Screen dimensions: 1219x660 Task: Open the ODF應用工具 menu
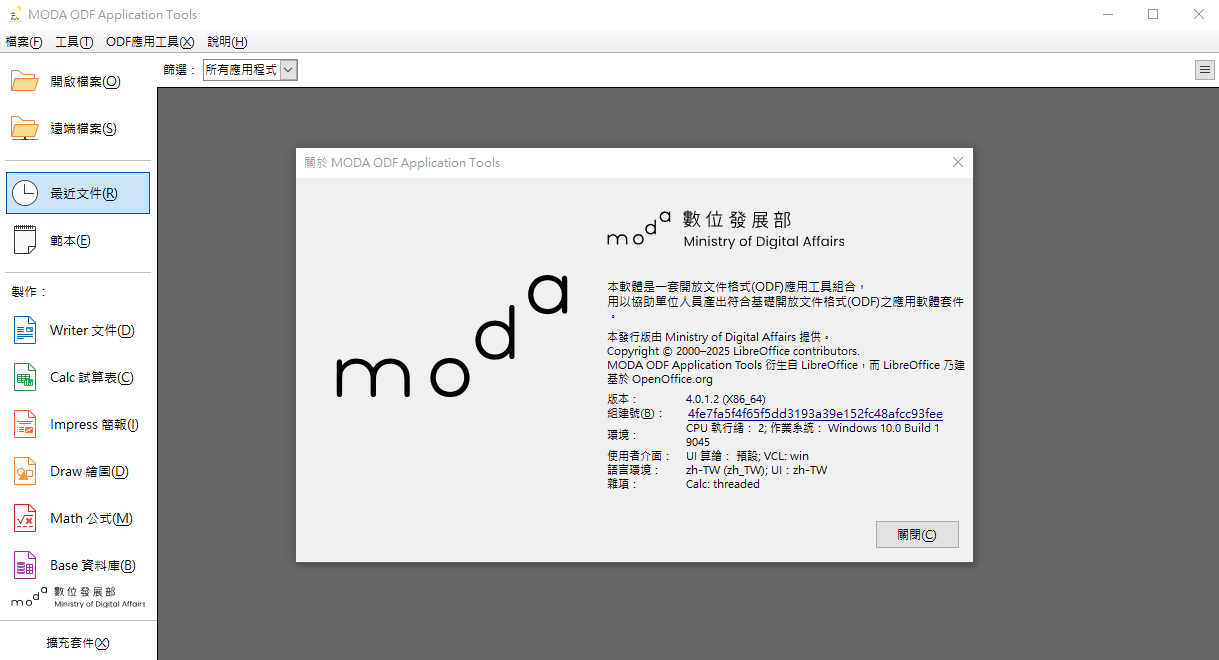[x=150, y=42]
